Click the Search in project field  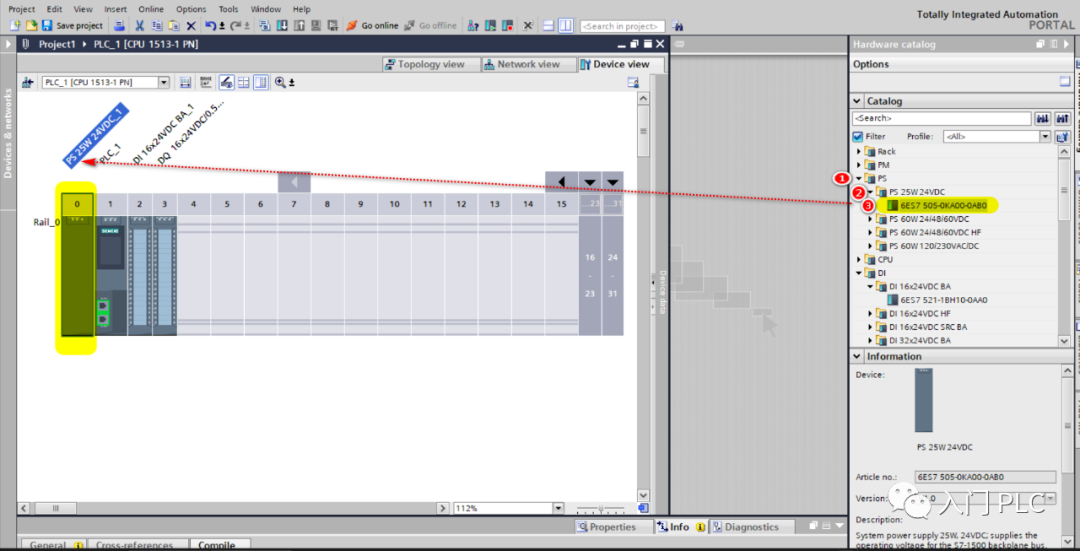622,26
